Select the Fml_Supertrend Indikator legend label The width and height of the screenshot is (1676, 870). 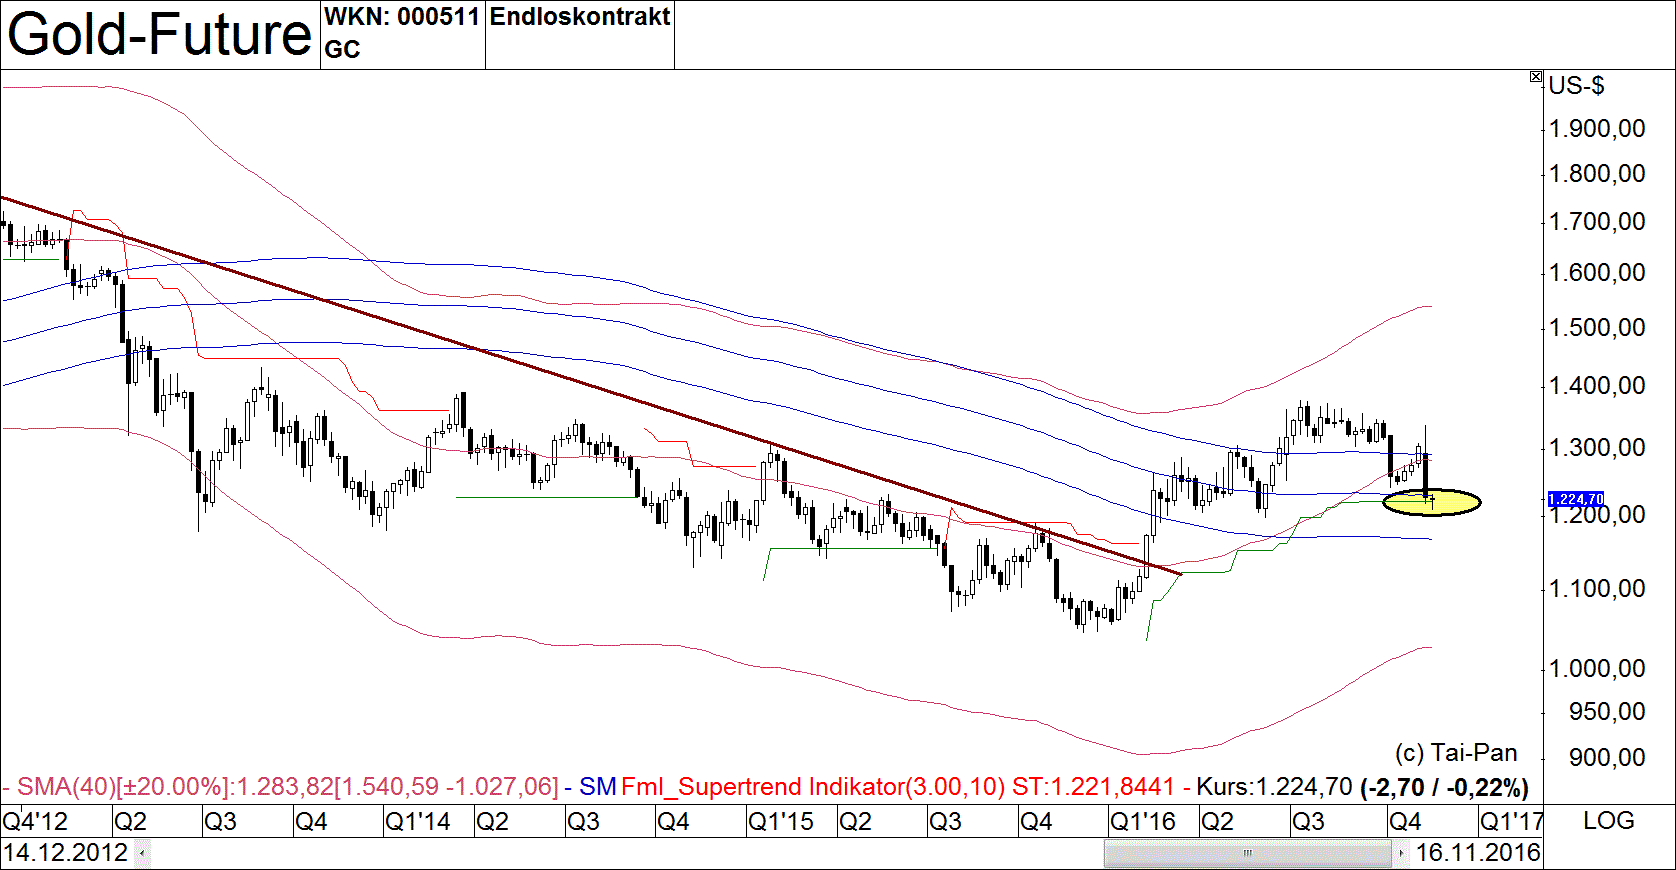click(x=812, y=787)
